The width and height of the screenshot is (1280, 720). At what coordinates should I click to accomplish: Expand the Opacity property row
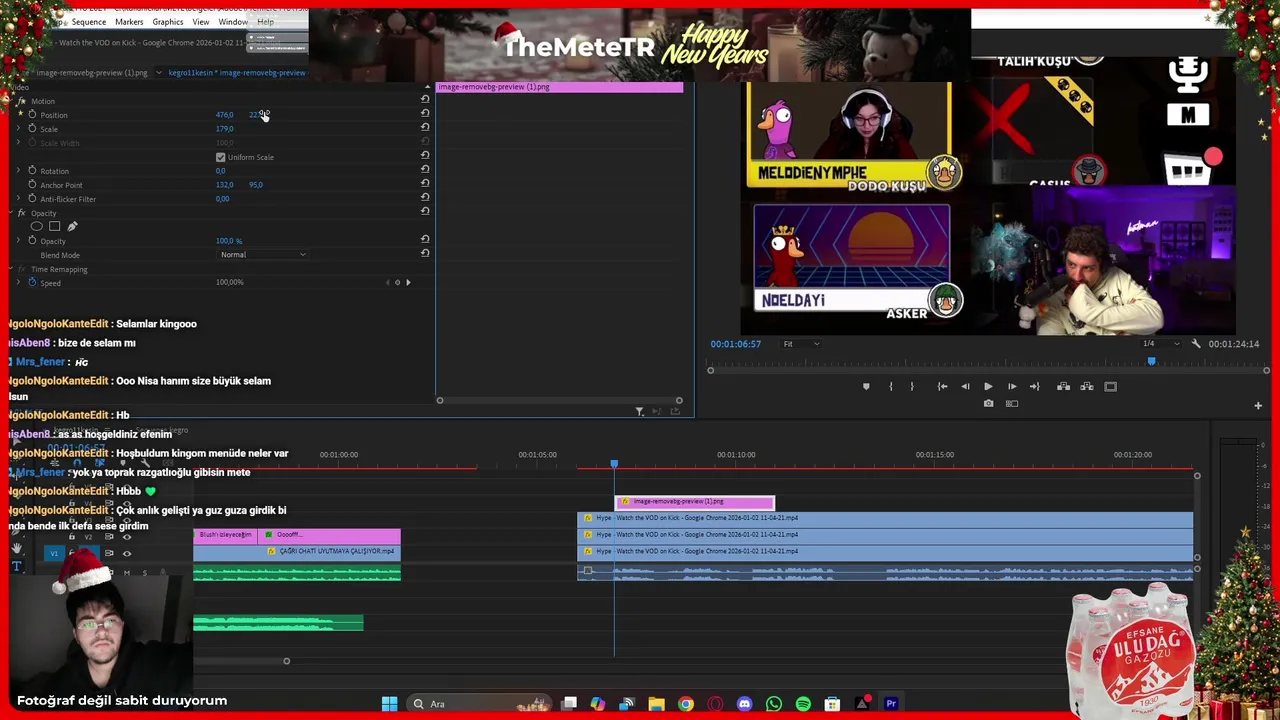pyautogui.click(x=18, y=240)
